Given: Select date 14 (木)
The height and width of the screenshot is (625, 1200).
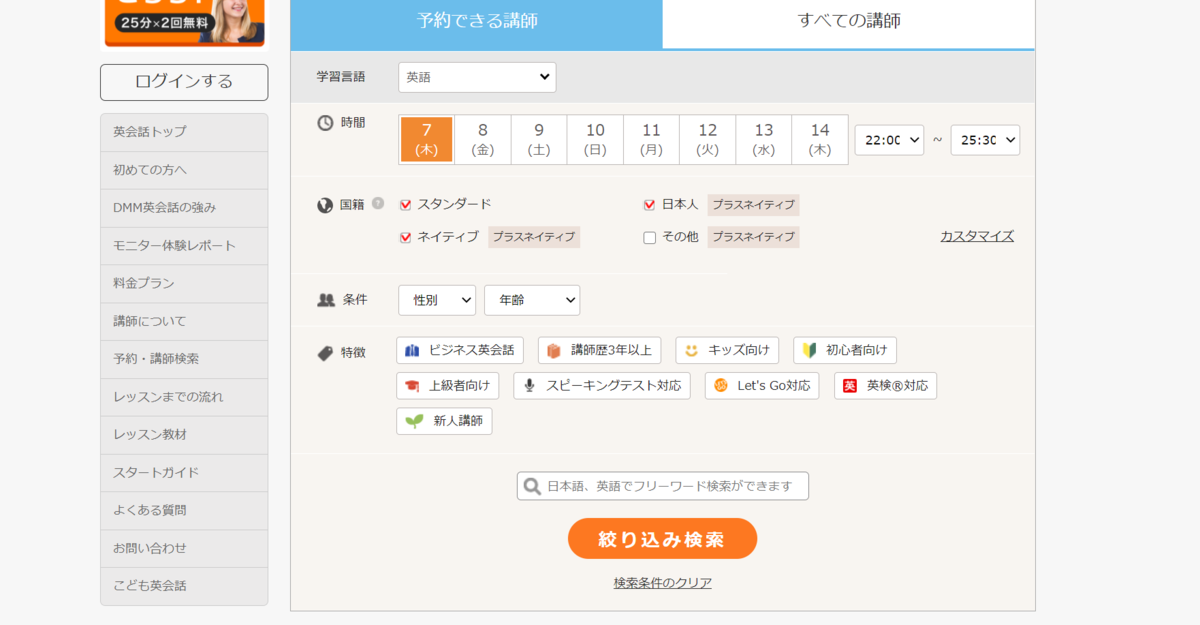Looking at the screenshot, I should [x=820, y=140].
